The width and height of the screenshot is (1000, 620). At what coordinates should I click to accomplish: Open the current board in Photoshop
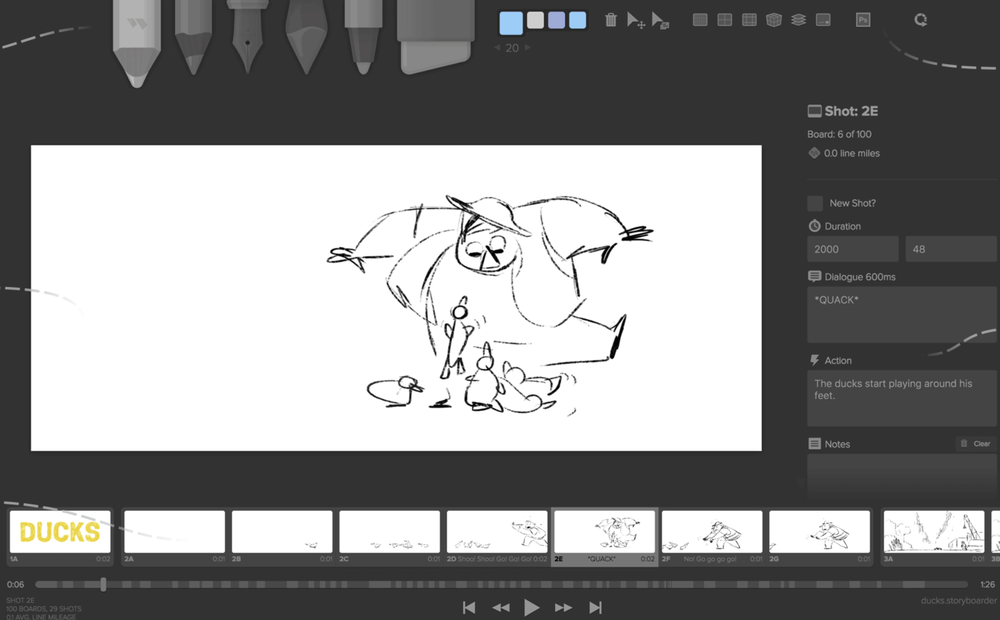(x=862, y=19)
